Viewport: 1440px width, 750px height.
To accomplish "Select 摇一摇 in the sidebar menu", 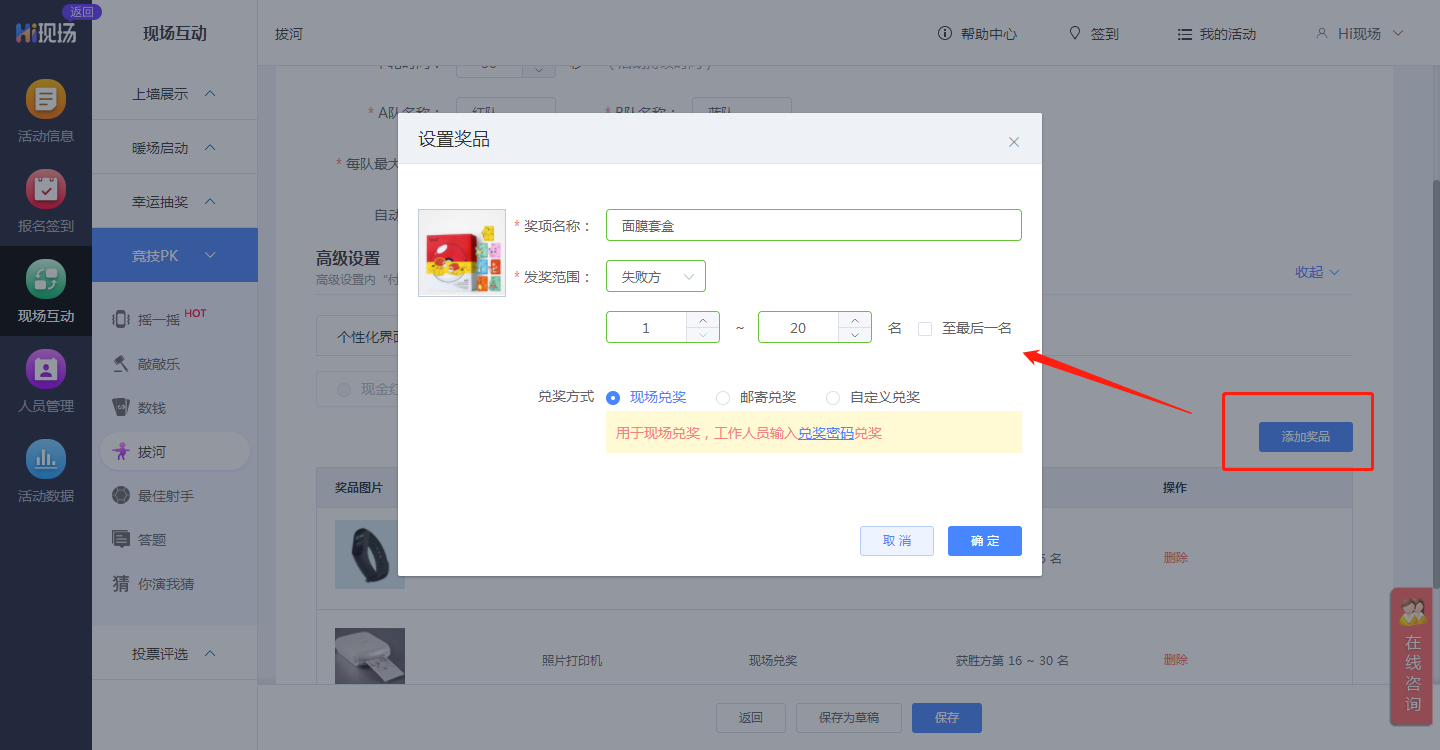I will [x=160, y=320].
